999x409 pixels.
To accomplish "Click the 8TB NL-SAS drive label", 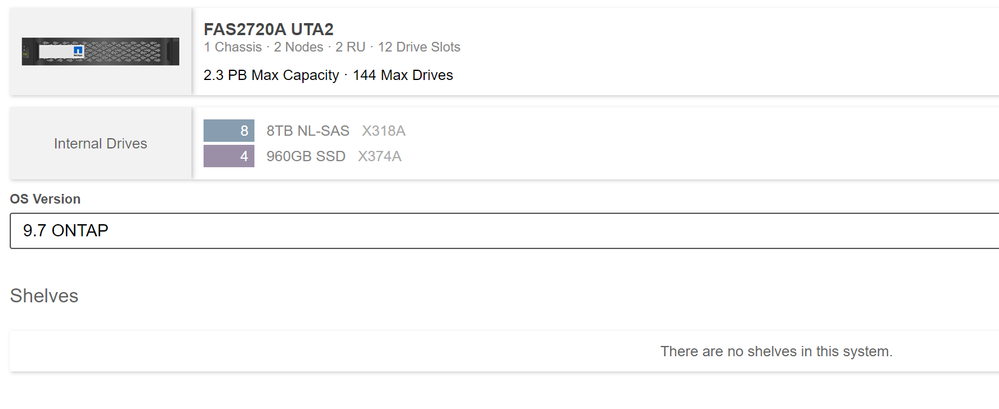I will tap(308, 131).
